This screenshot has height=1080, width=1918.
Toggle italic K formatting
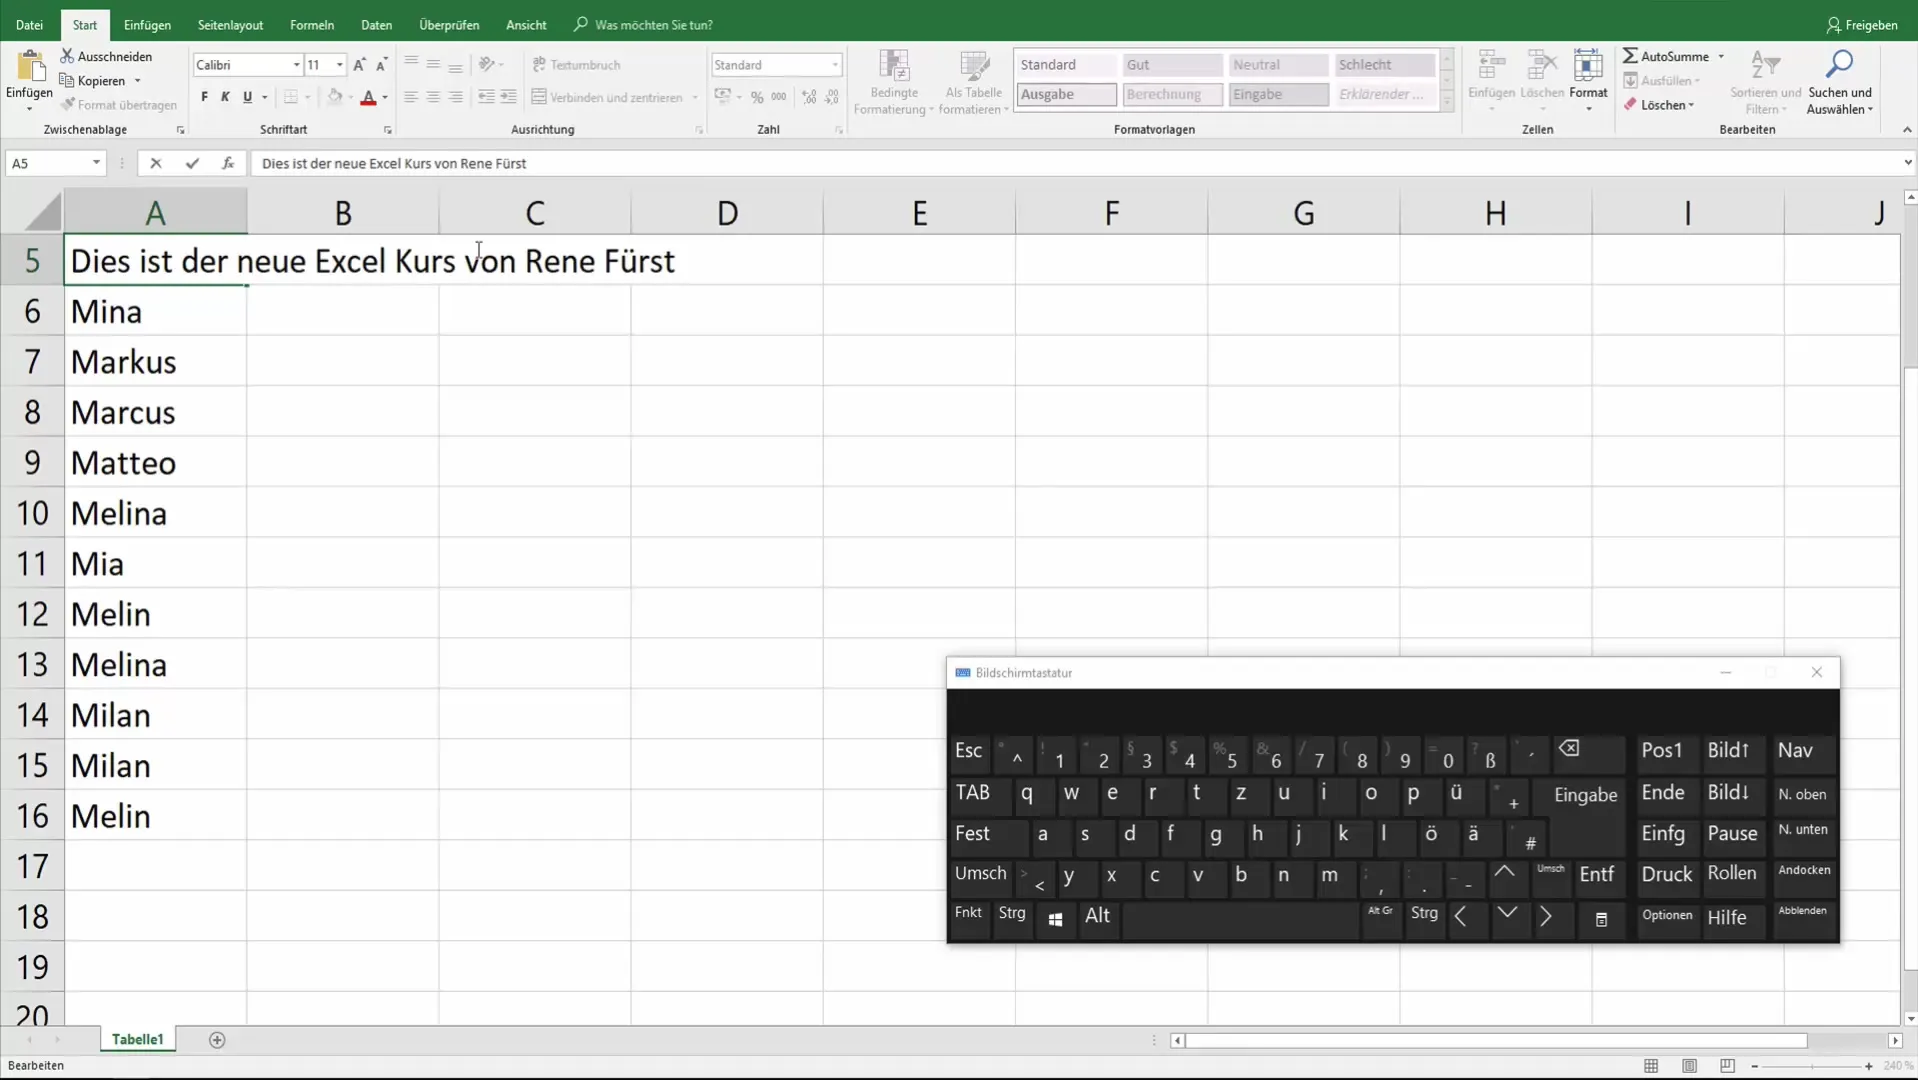point(225,97)
